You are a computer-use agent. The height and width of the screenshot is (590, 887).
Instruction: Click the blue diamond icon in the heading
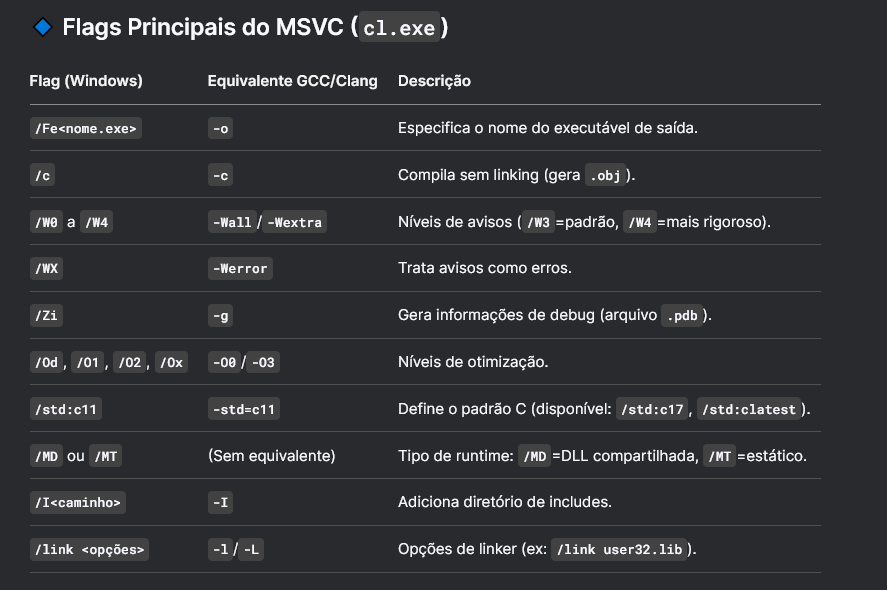[x=43, y=28]
